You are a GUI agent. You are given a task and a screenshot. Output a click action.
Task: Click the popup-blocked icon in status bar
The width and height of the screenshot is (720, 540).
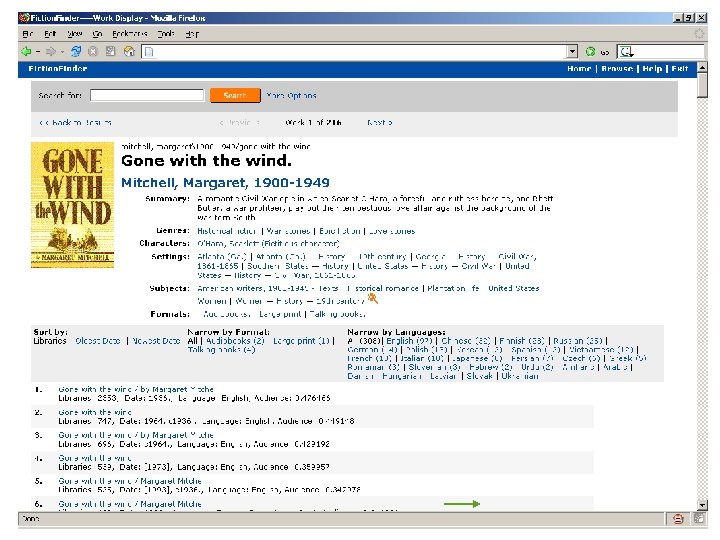click(x=678, y=519)
